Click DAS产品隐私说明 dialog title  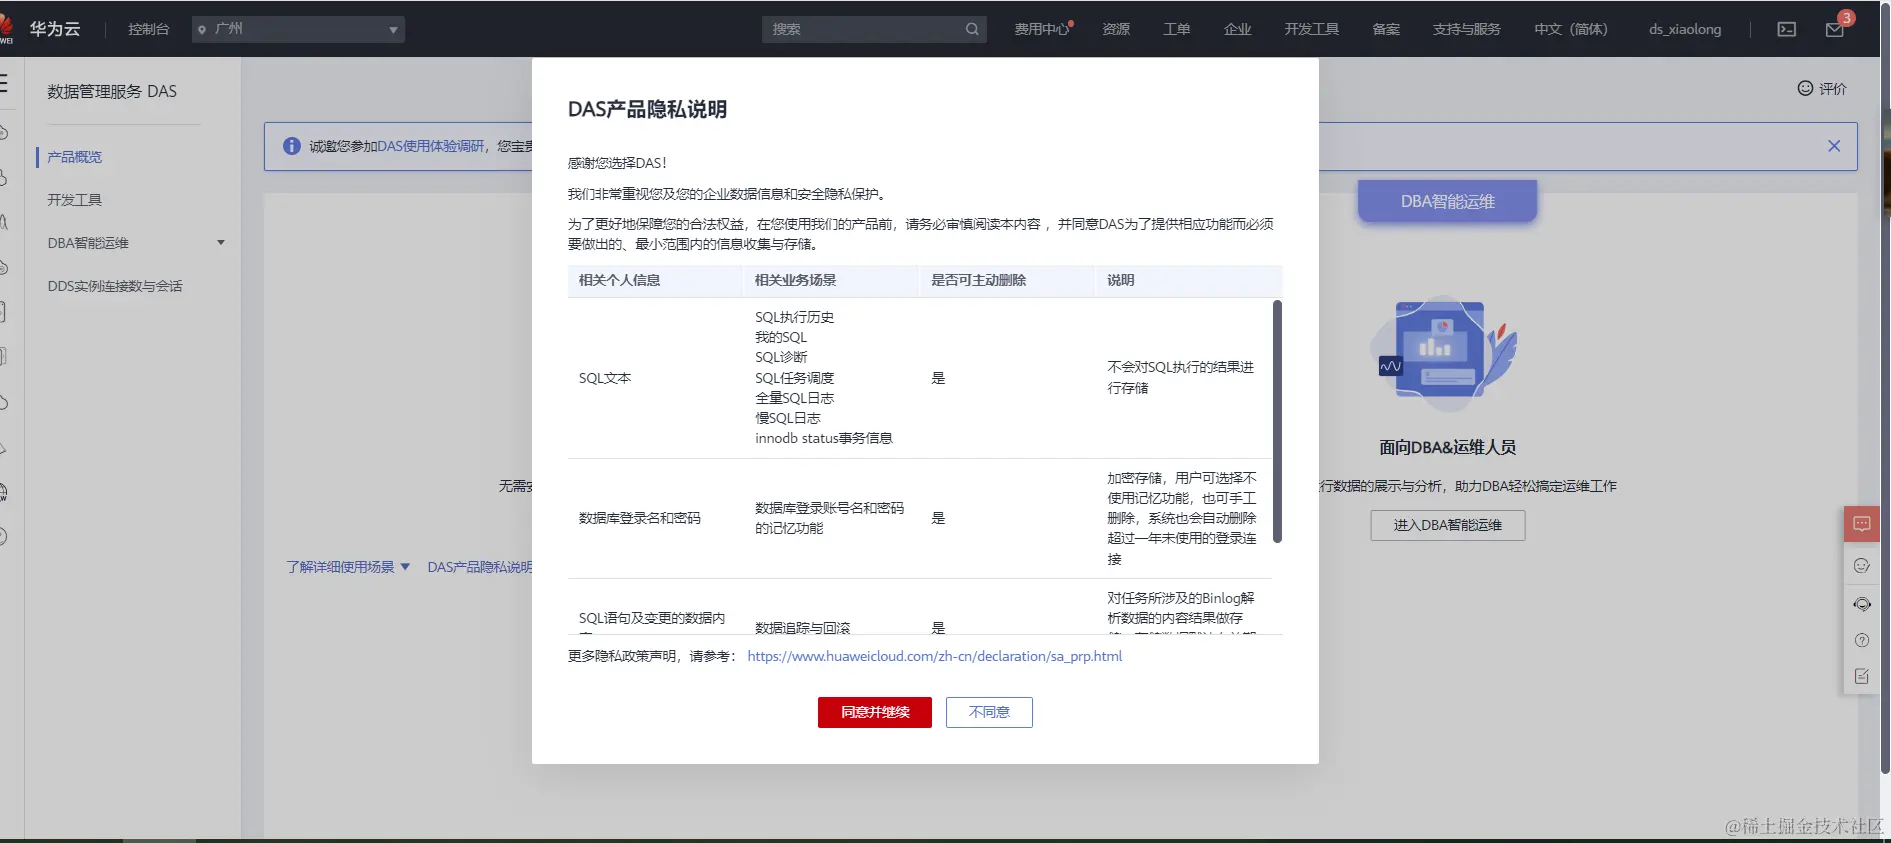[x=648, y=109]
